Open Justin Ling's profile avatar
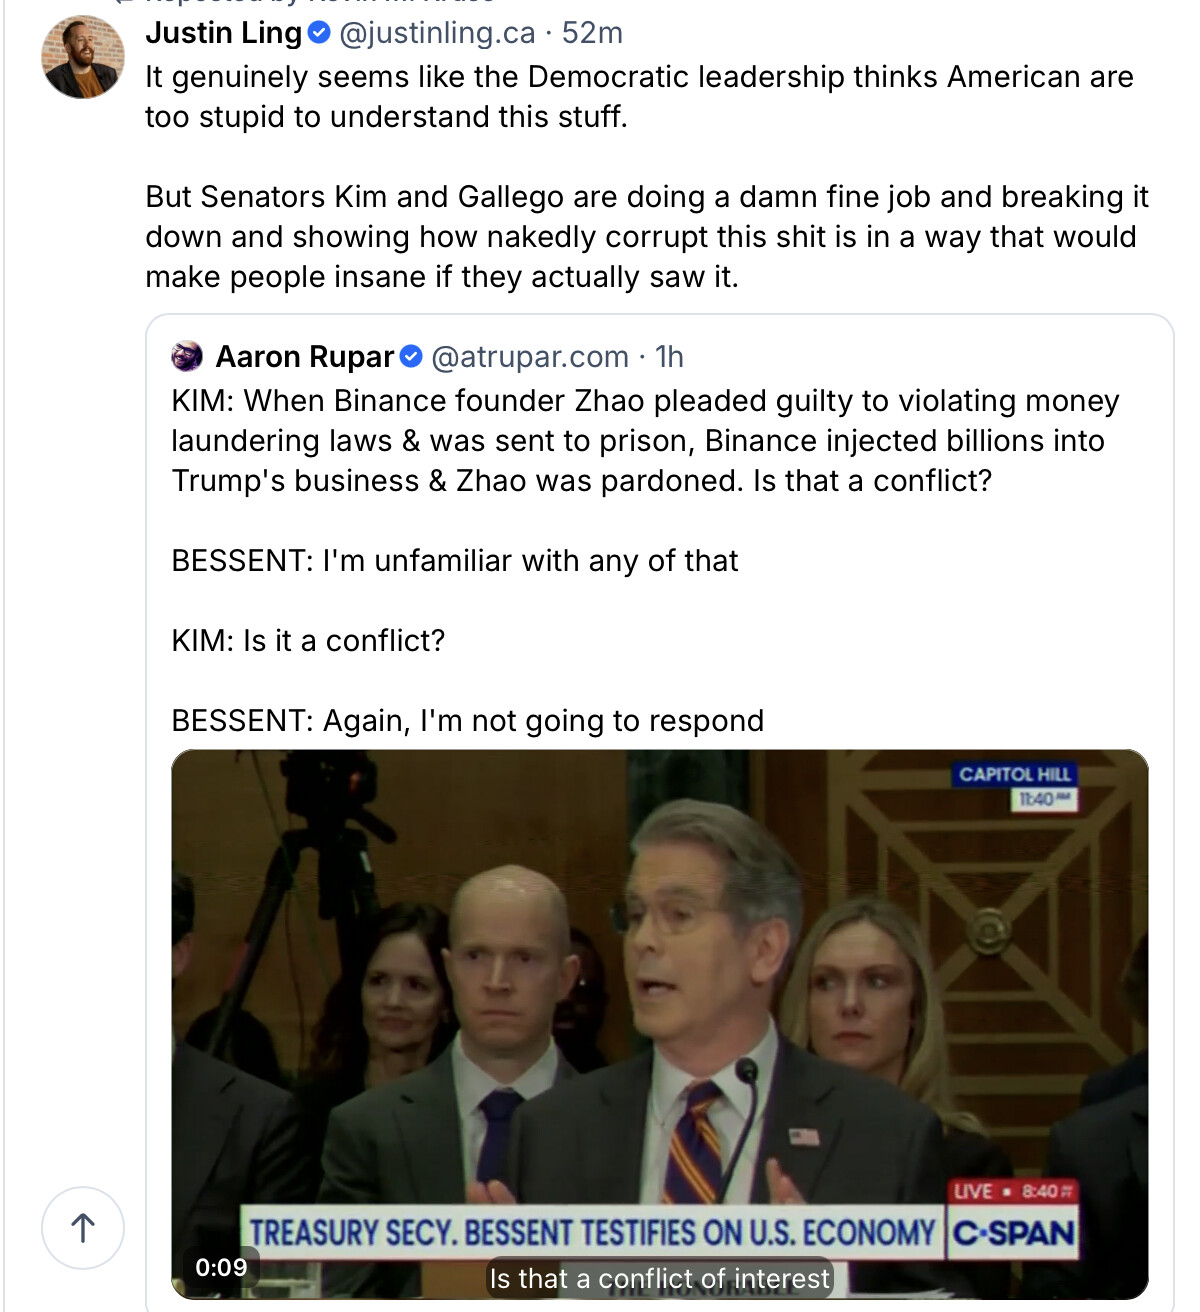This screenshot has height=1312, width=1200. coord(83,57)
